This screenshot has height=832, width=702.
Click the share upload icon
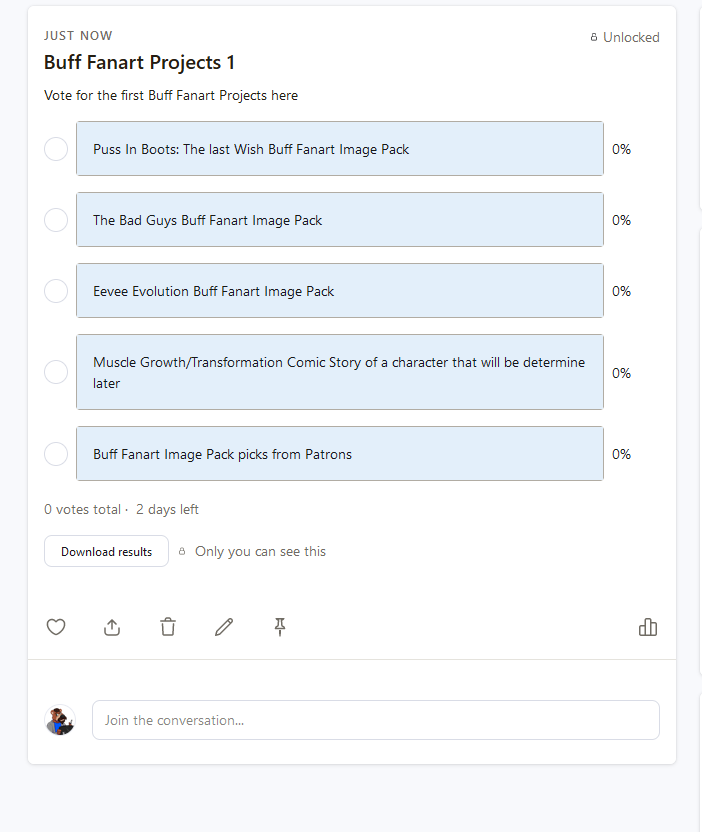(x=112, y=627)
